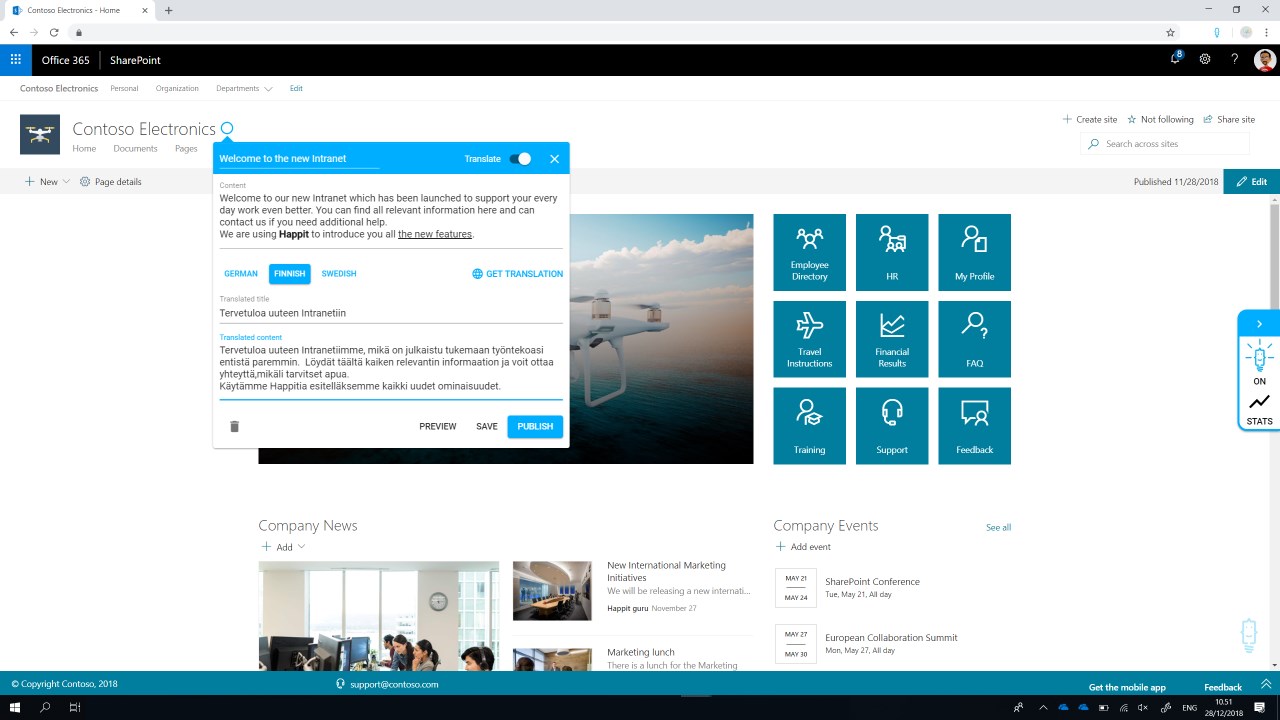1280x720 pixels.
Task: Open the Feedback tile
Action: click(x=974, y=426)
